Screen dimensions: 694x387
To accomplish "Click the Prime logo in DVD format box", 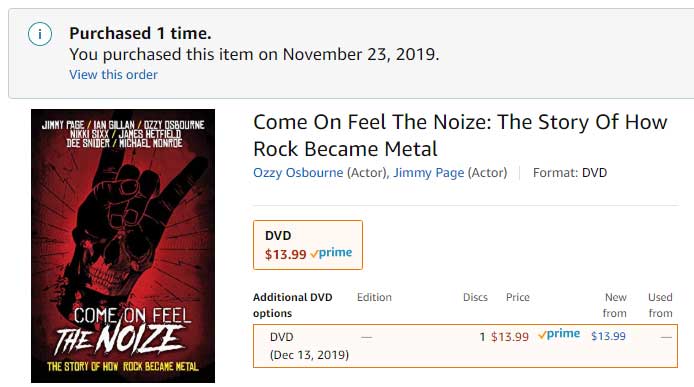I will (x=332, y=253).
